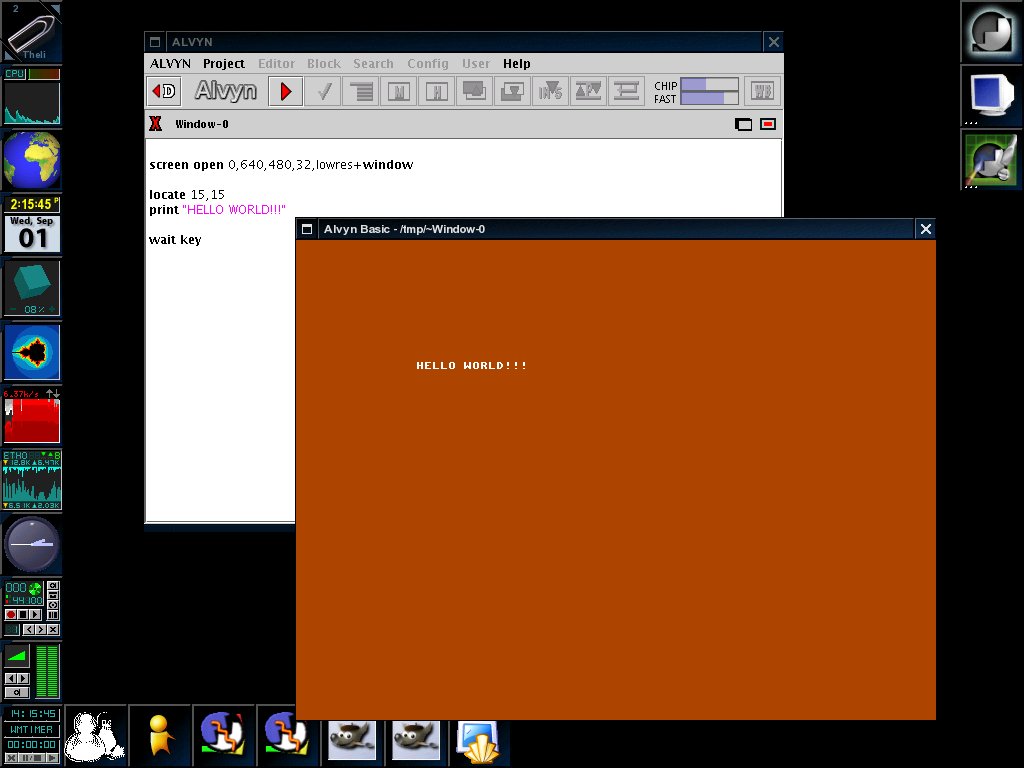The image size is (1024, 768).
Task: Click the WB workbench toolbar button
Action: coord(762,91)
